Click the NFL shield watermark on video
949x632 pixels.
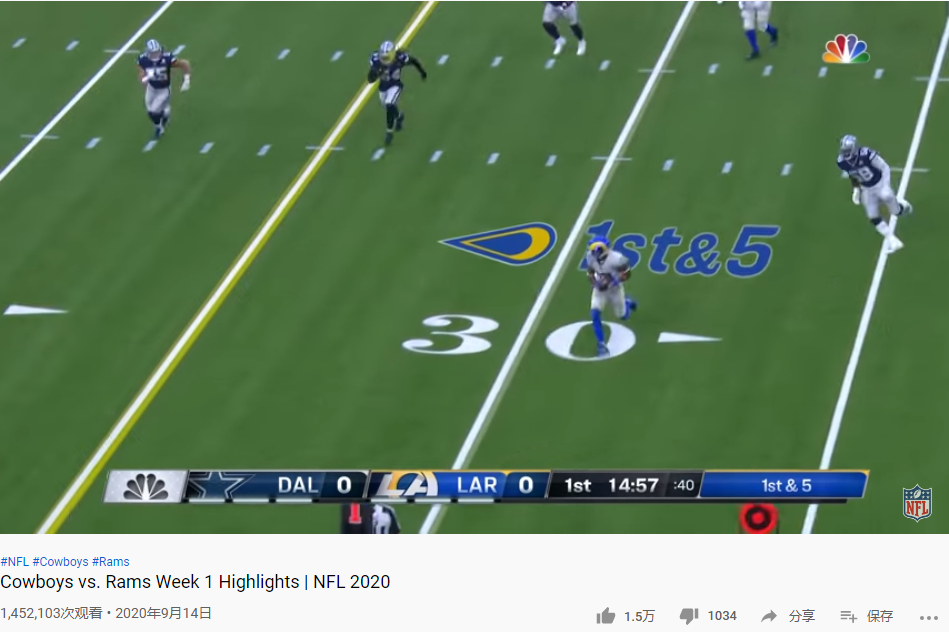click(916, 502)
